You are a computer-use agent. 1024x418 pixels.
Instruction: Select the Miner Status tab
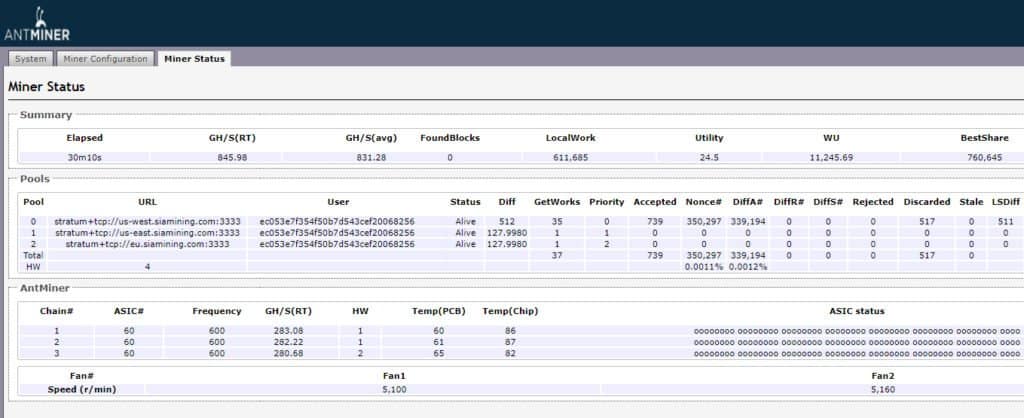(x=194, y=59)
